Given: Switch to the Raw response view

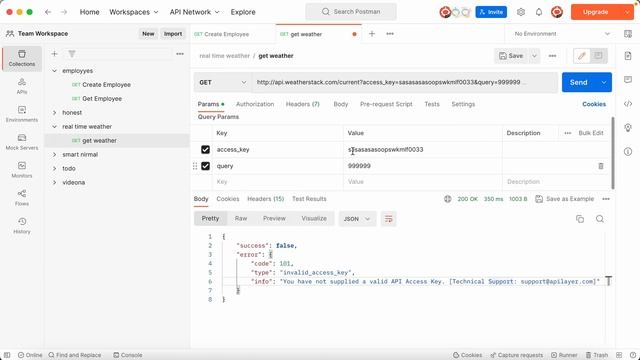Looking at the screenshot, I should pyautogui.click(x=241, y=219).
